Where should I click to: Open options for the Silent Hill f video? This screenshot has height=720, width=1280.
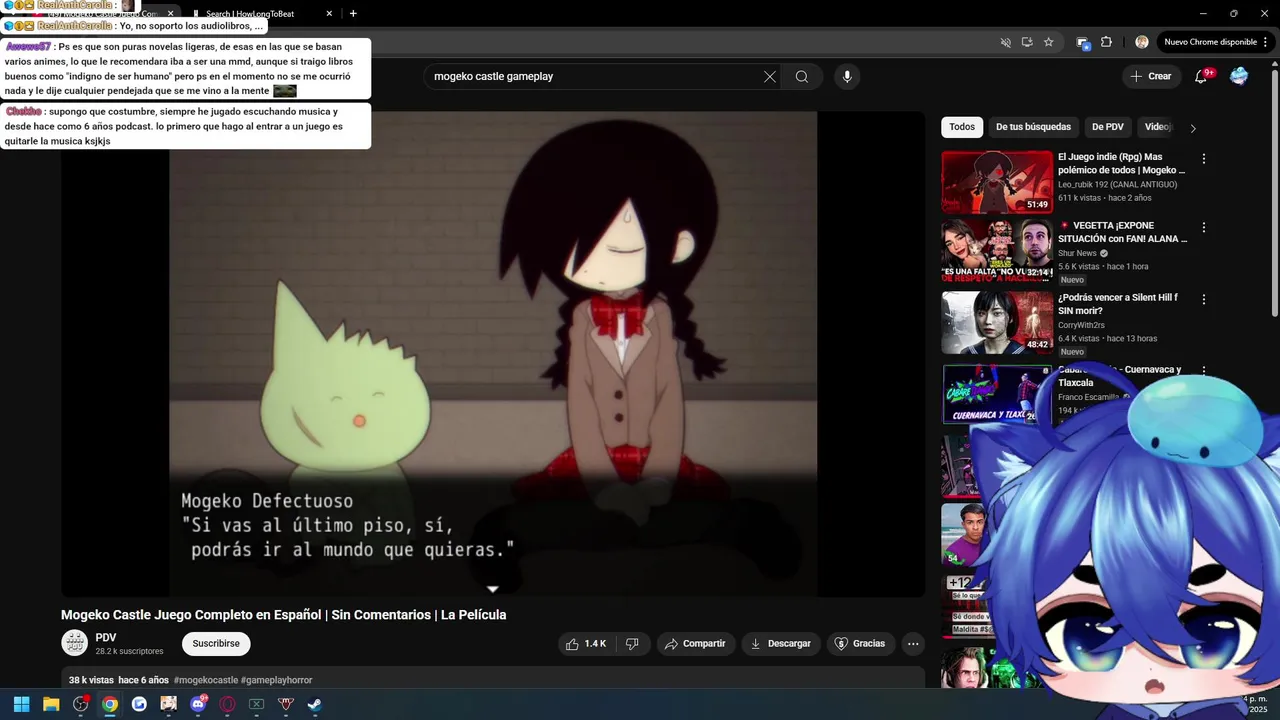[1204, 299]
